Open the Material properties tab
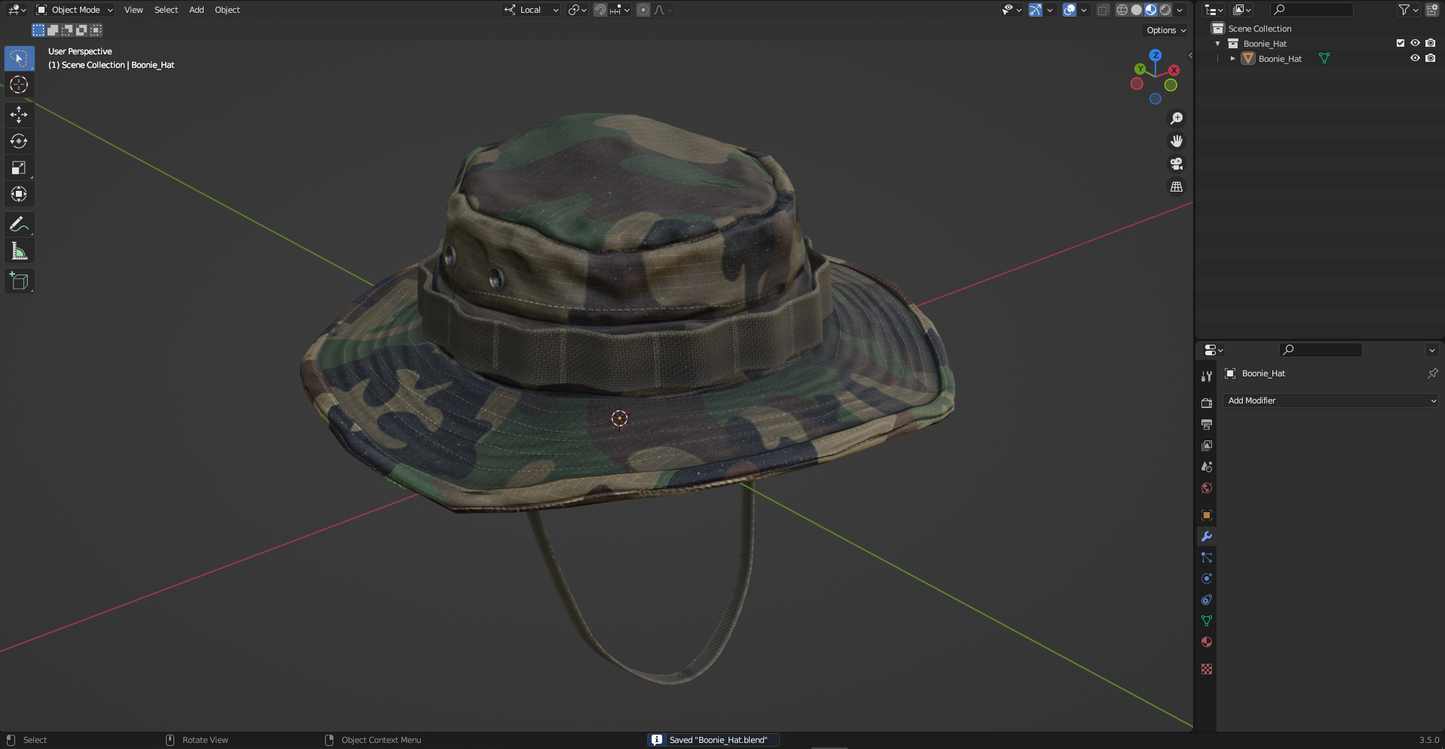This screenshot has height=749, width=1445. tap(1206, 641)
